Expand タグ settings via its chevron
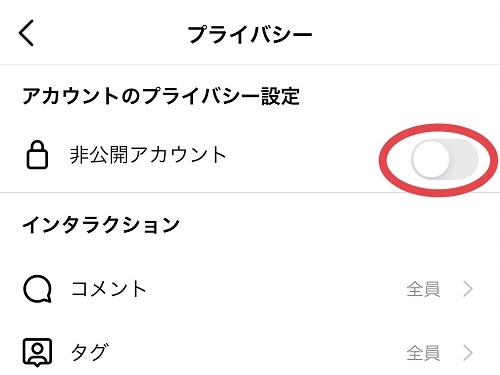This screenshot has height=375, width=500. [468, 353]
